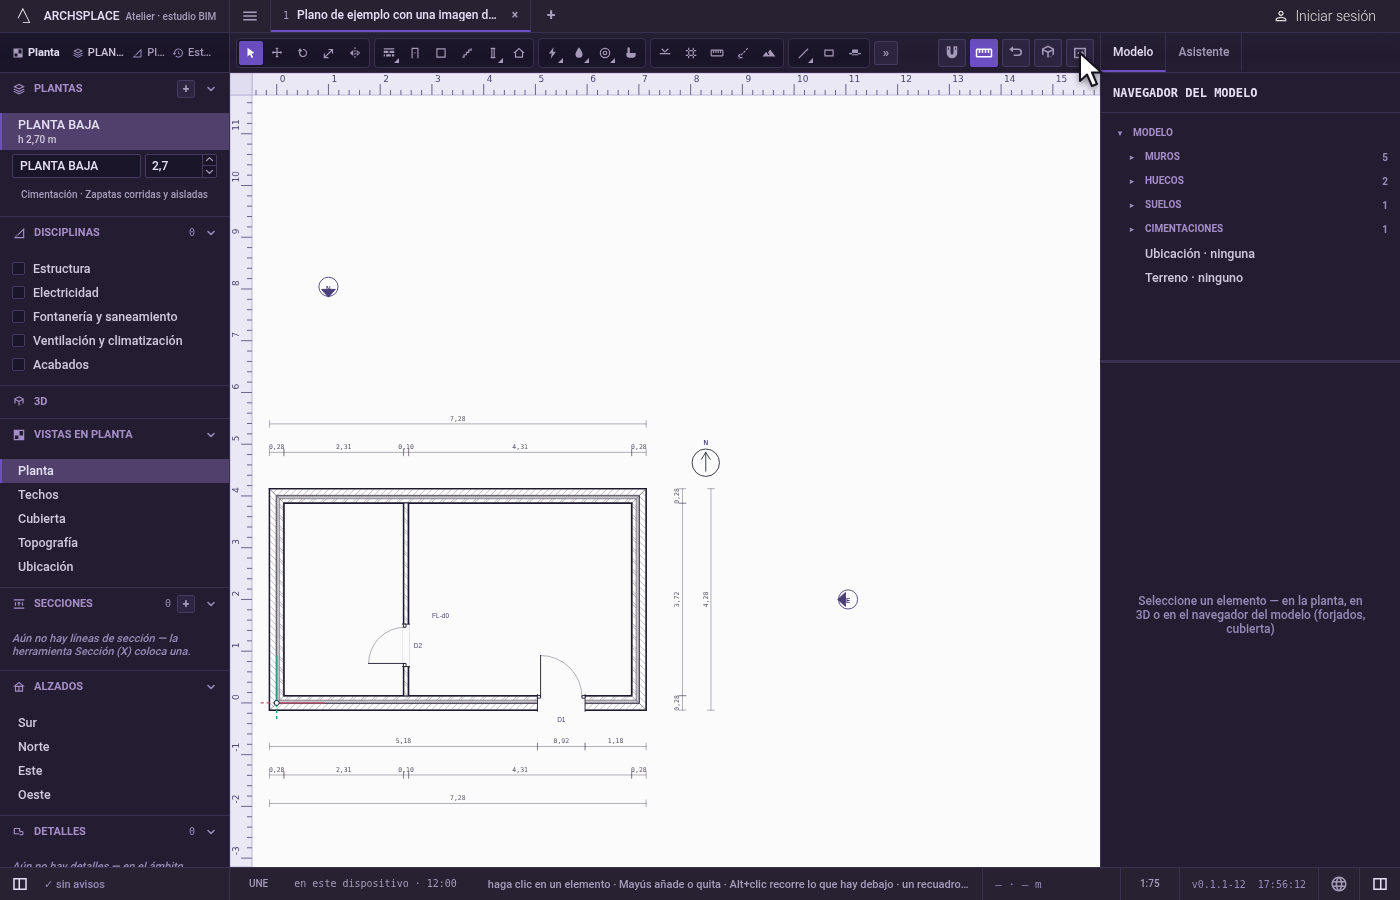Select the arrow selection tool
The image size is (1400, 900).
[251, 53]
